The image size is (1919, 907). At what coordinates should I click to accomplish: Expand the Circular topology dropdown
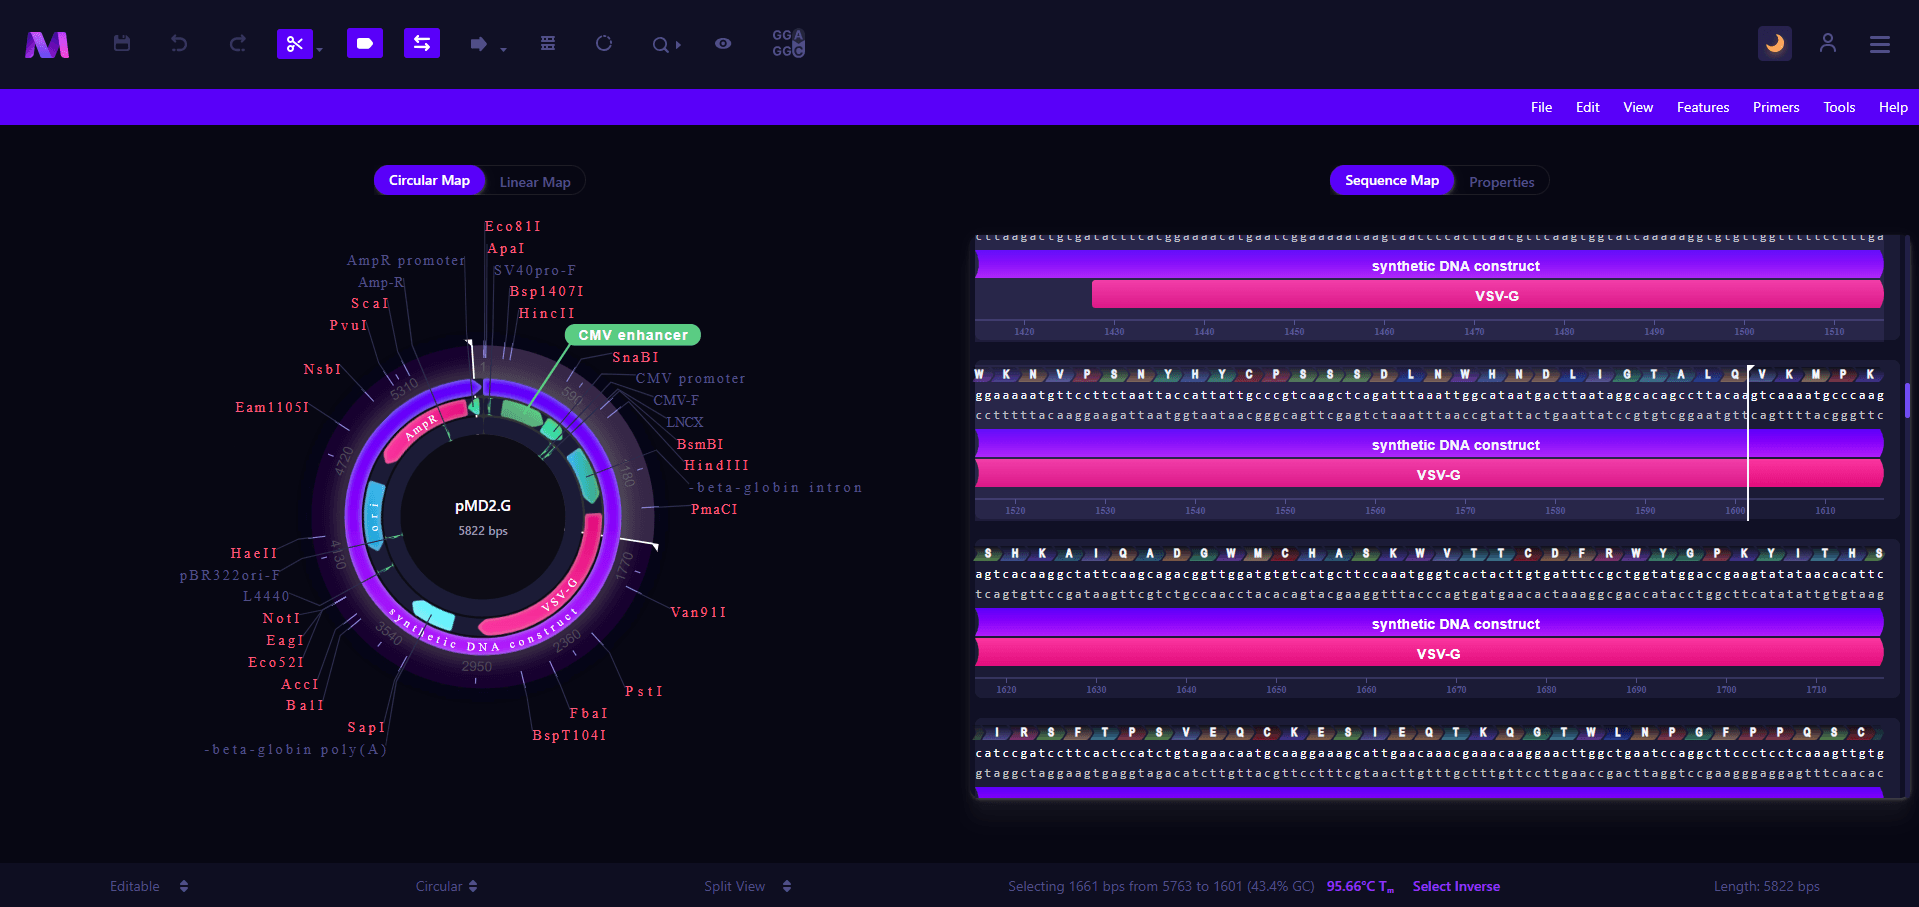[x=446, y=886]
